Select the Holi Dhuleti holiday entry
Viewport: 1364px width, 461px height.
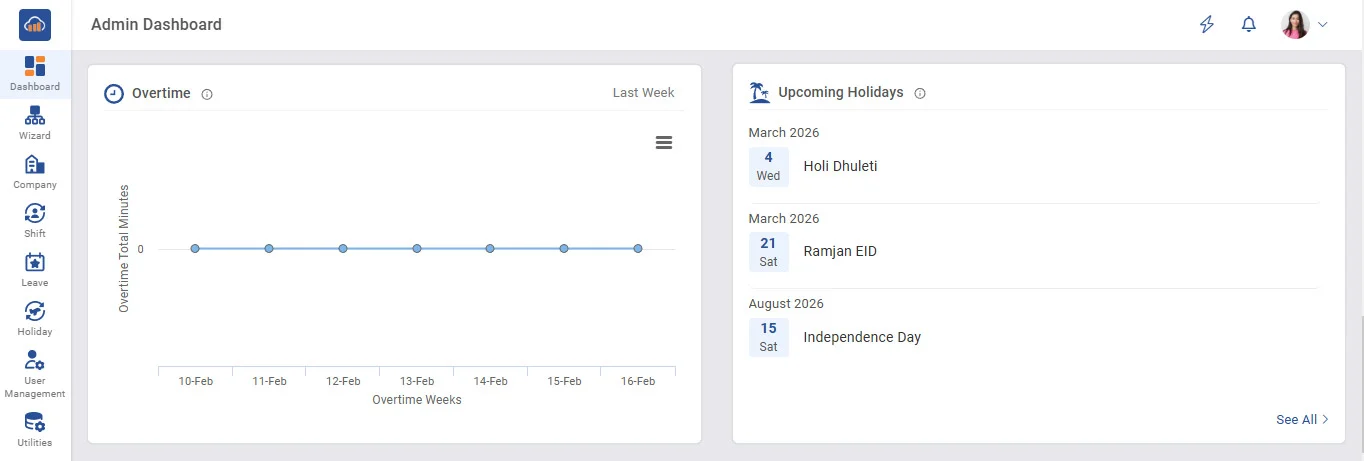(840, 167)
